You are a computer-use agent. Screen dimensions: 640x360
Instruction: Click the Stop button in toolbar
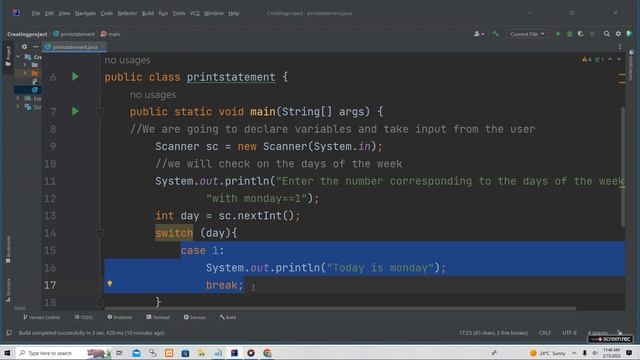592,34
